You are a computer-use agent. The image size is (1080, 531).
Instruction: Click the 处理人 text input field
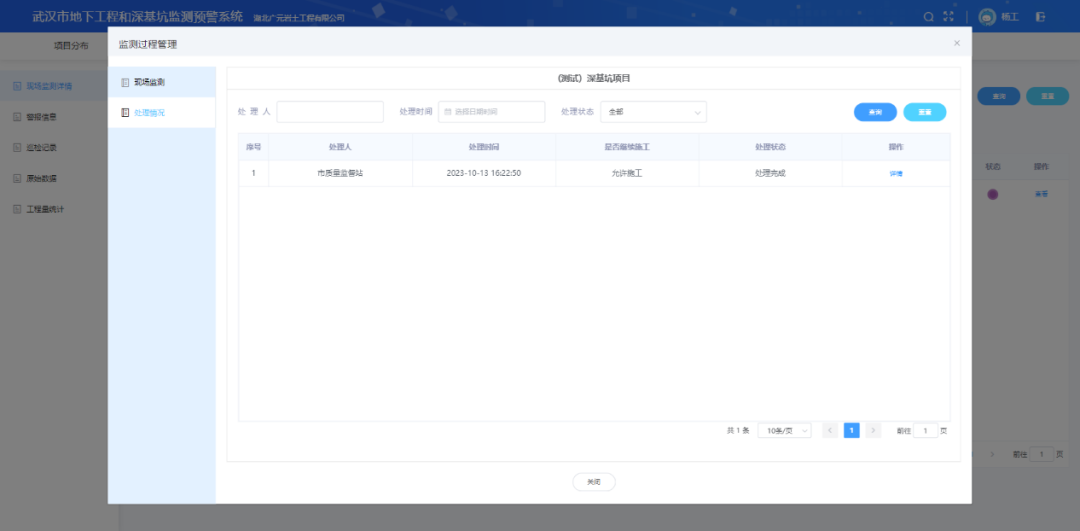point(329,112)
